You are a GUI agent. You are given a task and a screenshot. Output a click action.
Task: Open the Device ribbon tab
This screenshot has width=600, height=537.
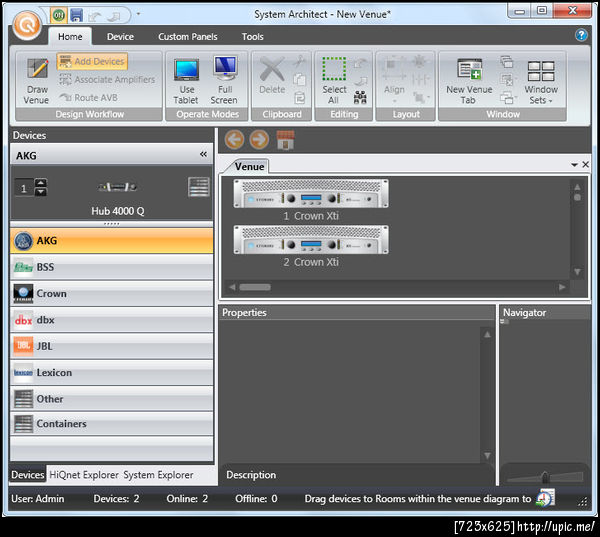pos(120,37)
